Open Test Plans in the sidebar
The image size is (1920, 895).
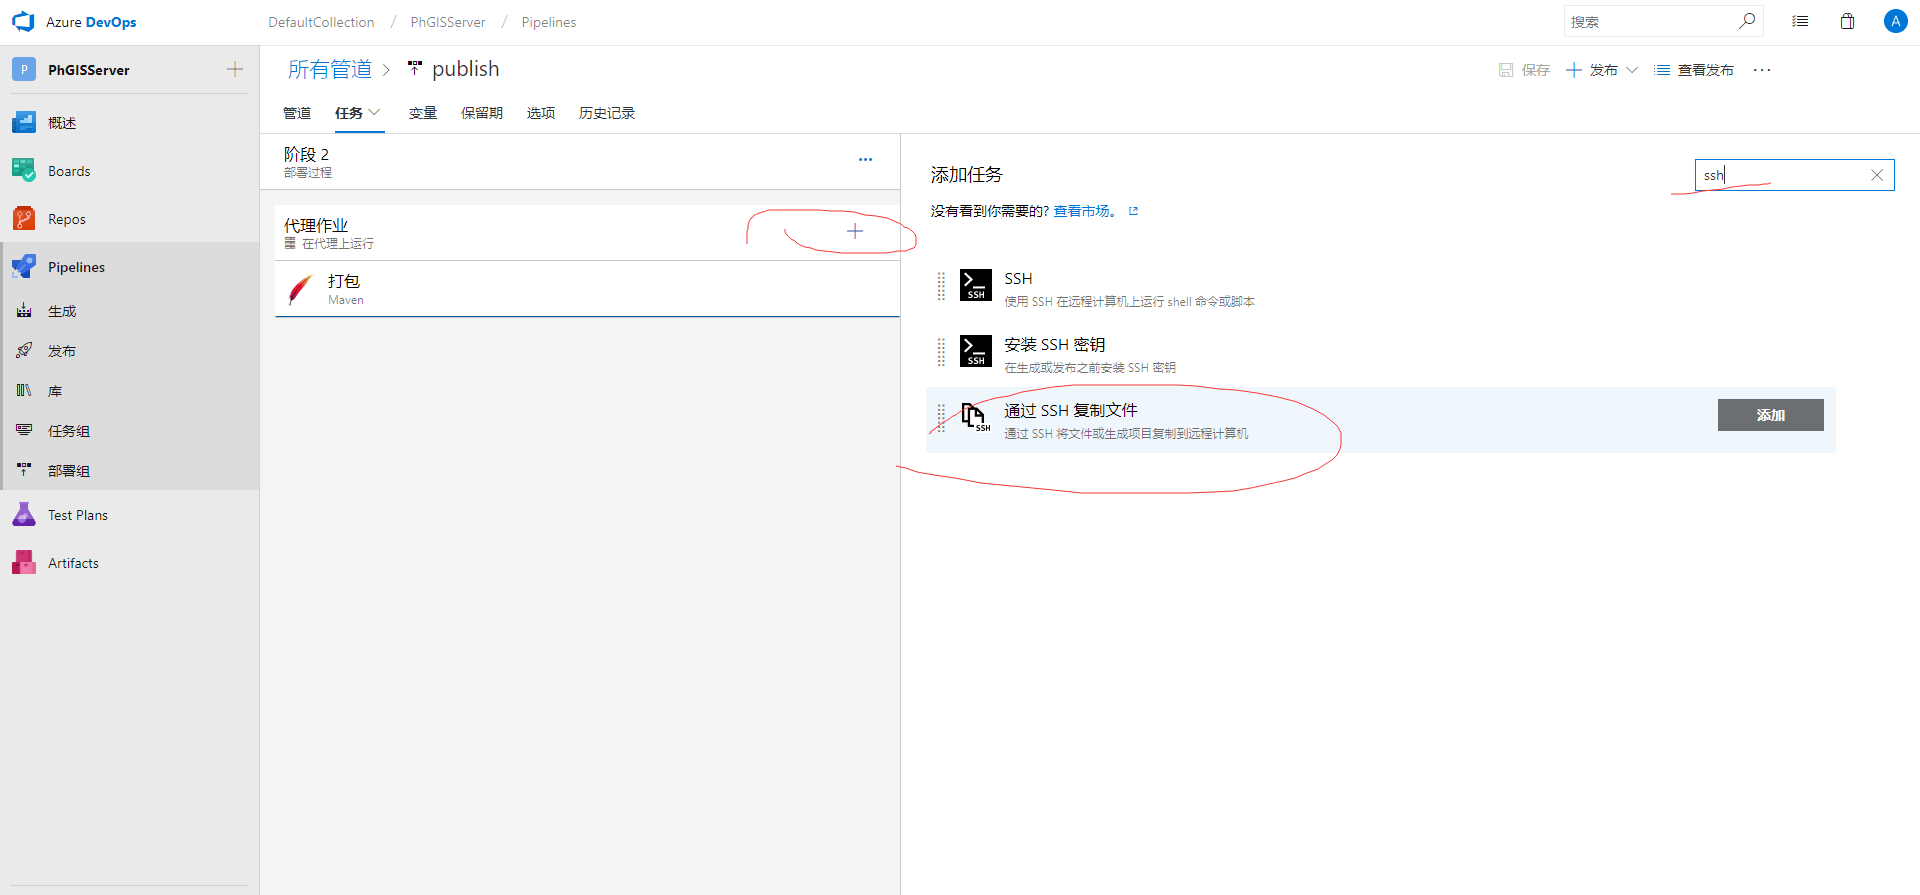click(78, 515)
